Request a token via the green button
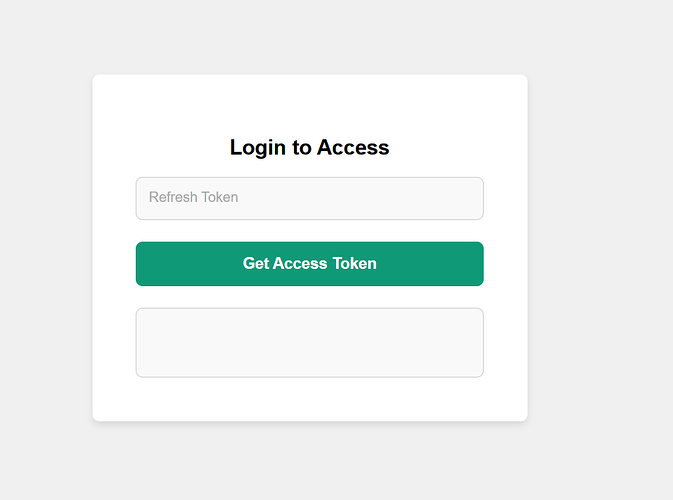The height and width of the screenshot is (500, 673). click(x=309, y=264)
